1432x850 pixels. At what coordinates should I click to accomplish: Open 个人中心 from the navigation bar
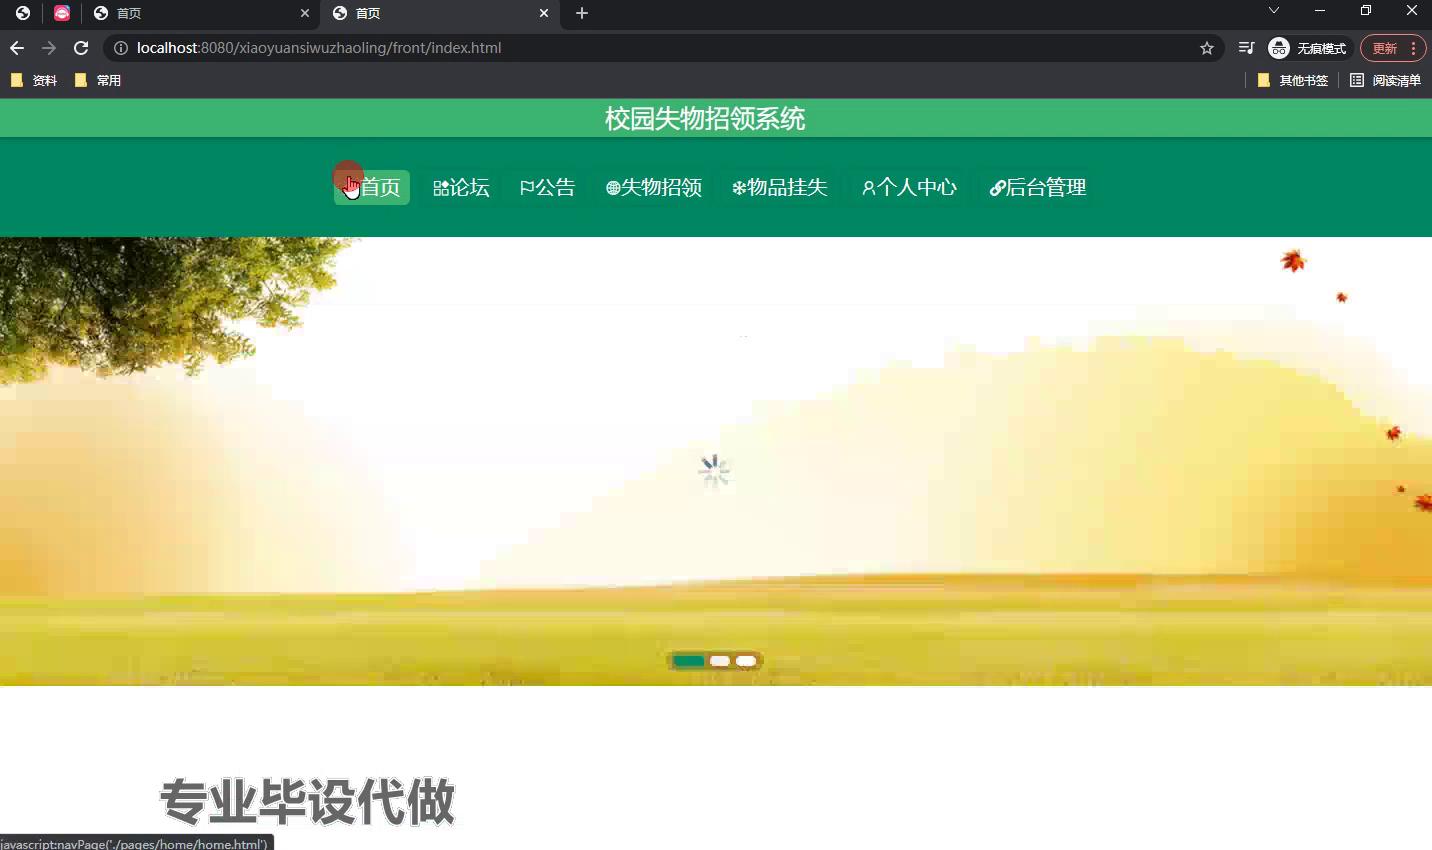click(909, 188)
